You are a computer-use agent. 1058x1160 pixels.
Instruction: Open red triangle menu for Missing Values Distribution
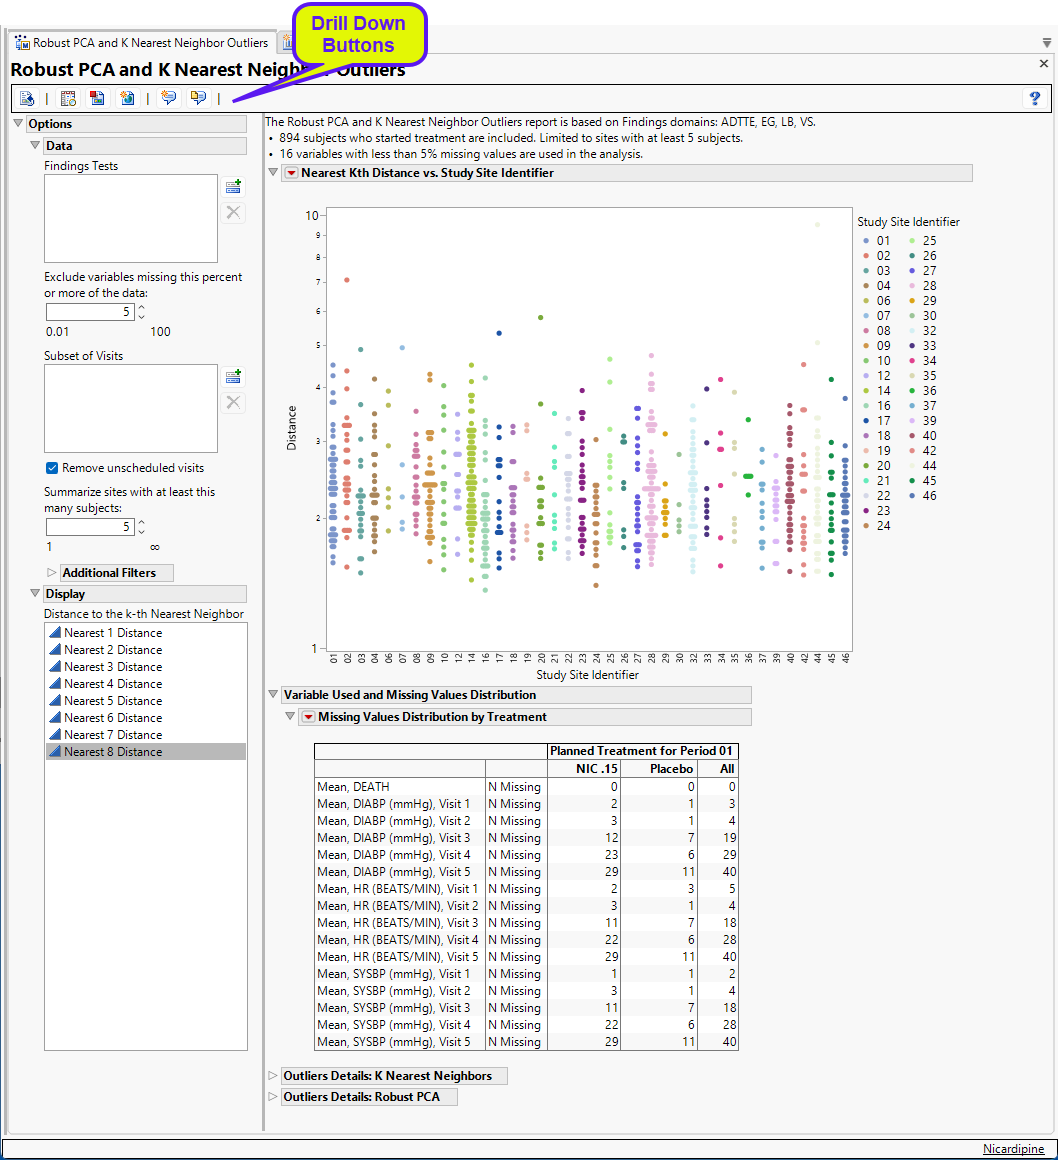308,717
